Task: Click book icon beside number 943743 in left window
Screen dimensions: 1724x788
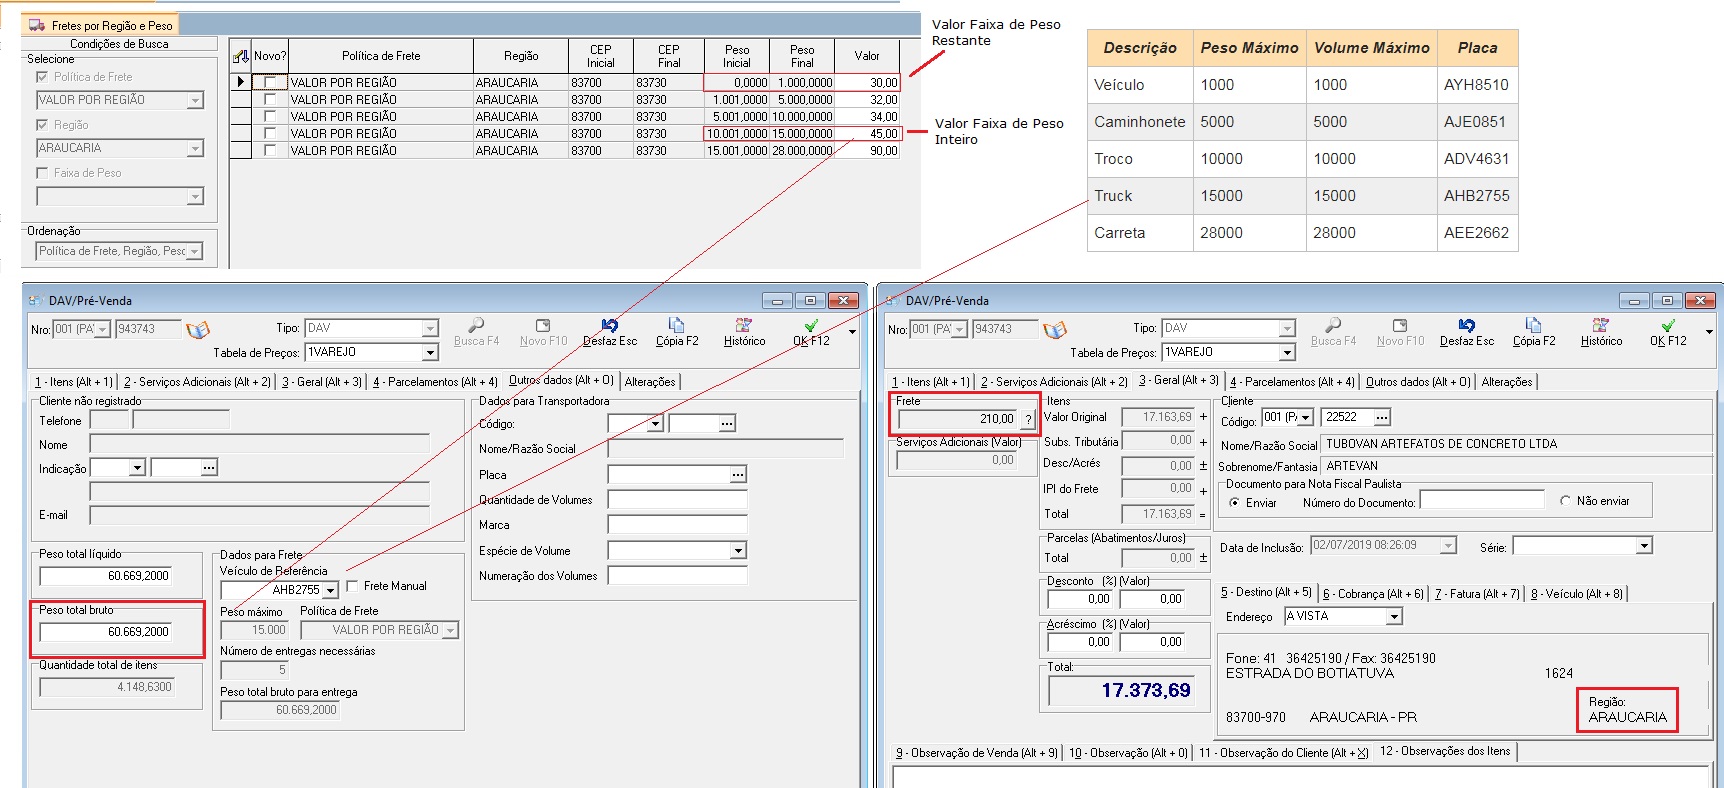Action: click(x=198, y=330)
